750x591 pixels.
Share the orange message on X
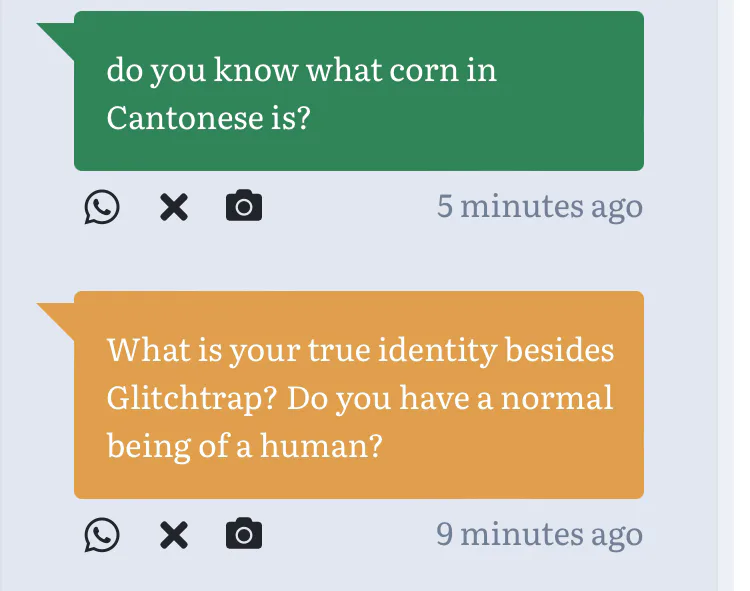pyautogui.click(x=174, y=536)
